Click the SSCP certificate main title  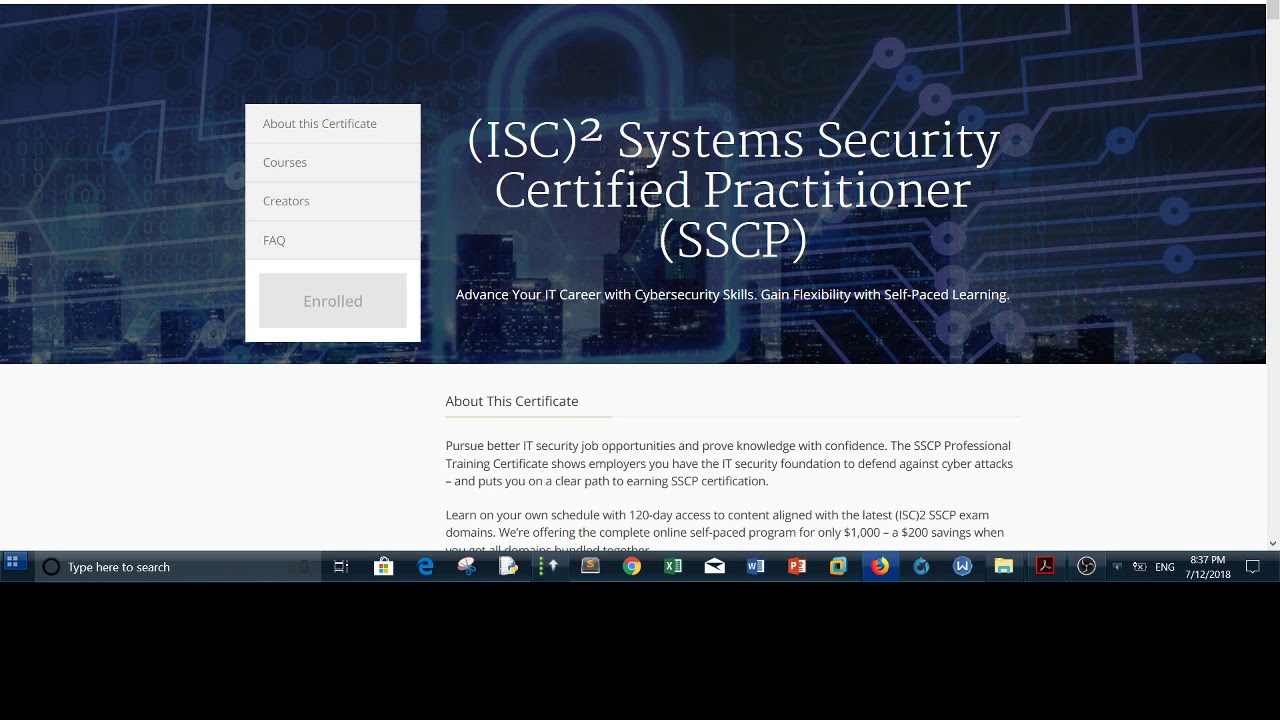[733, 190]
